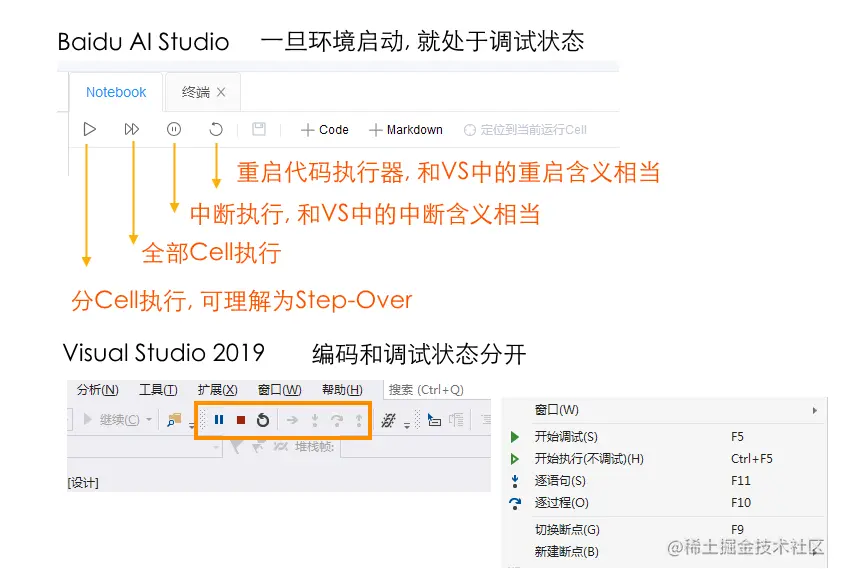Viewport: 842px width, 574px height.
Task: Click the greyed crossed-arrows icon before 堆栈帧
Action: (x=281, y=446)
